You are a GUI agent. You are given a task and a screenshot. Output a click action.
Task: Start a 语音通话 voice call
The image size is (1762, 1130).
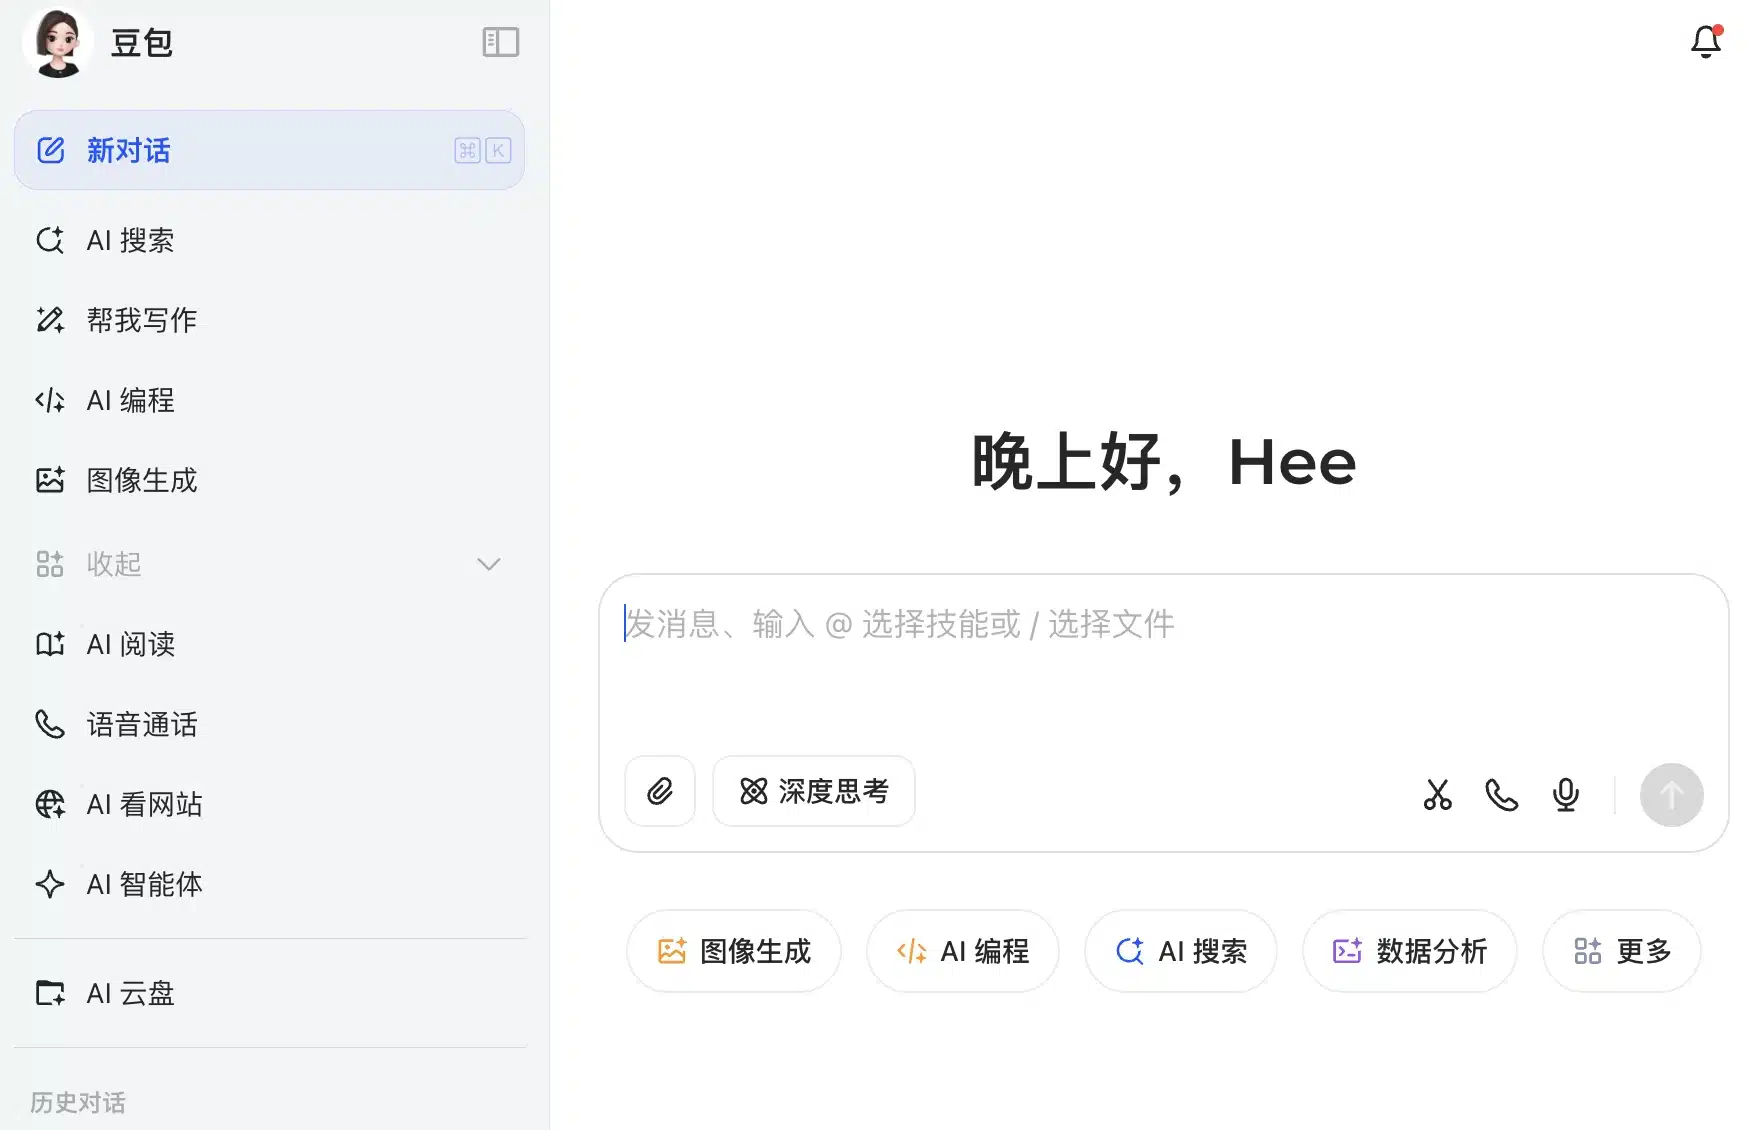click(141, 724)
